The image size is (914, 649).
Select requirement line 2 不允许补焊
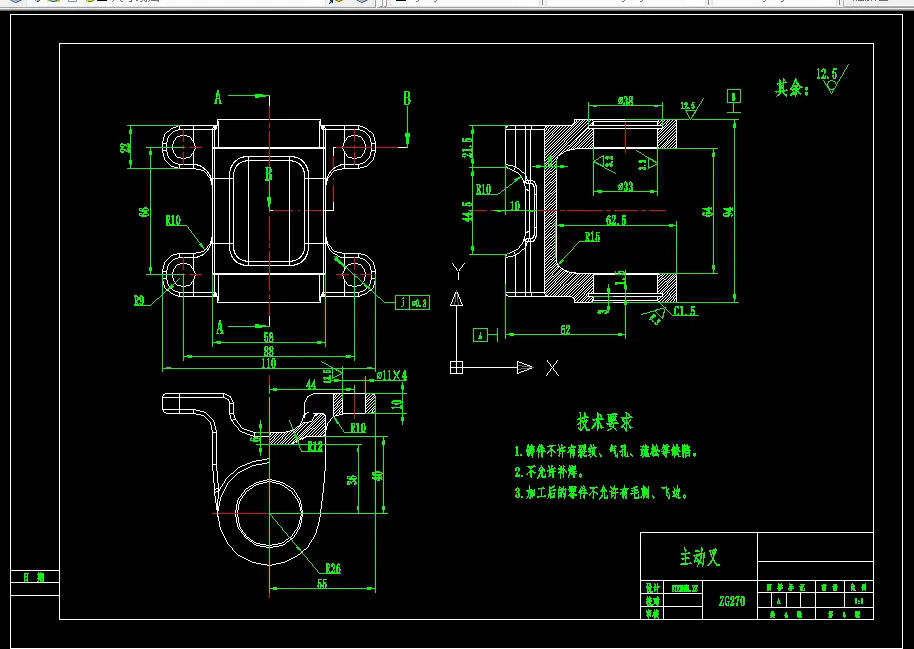click(x=549, y=472)
